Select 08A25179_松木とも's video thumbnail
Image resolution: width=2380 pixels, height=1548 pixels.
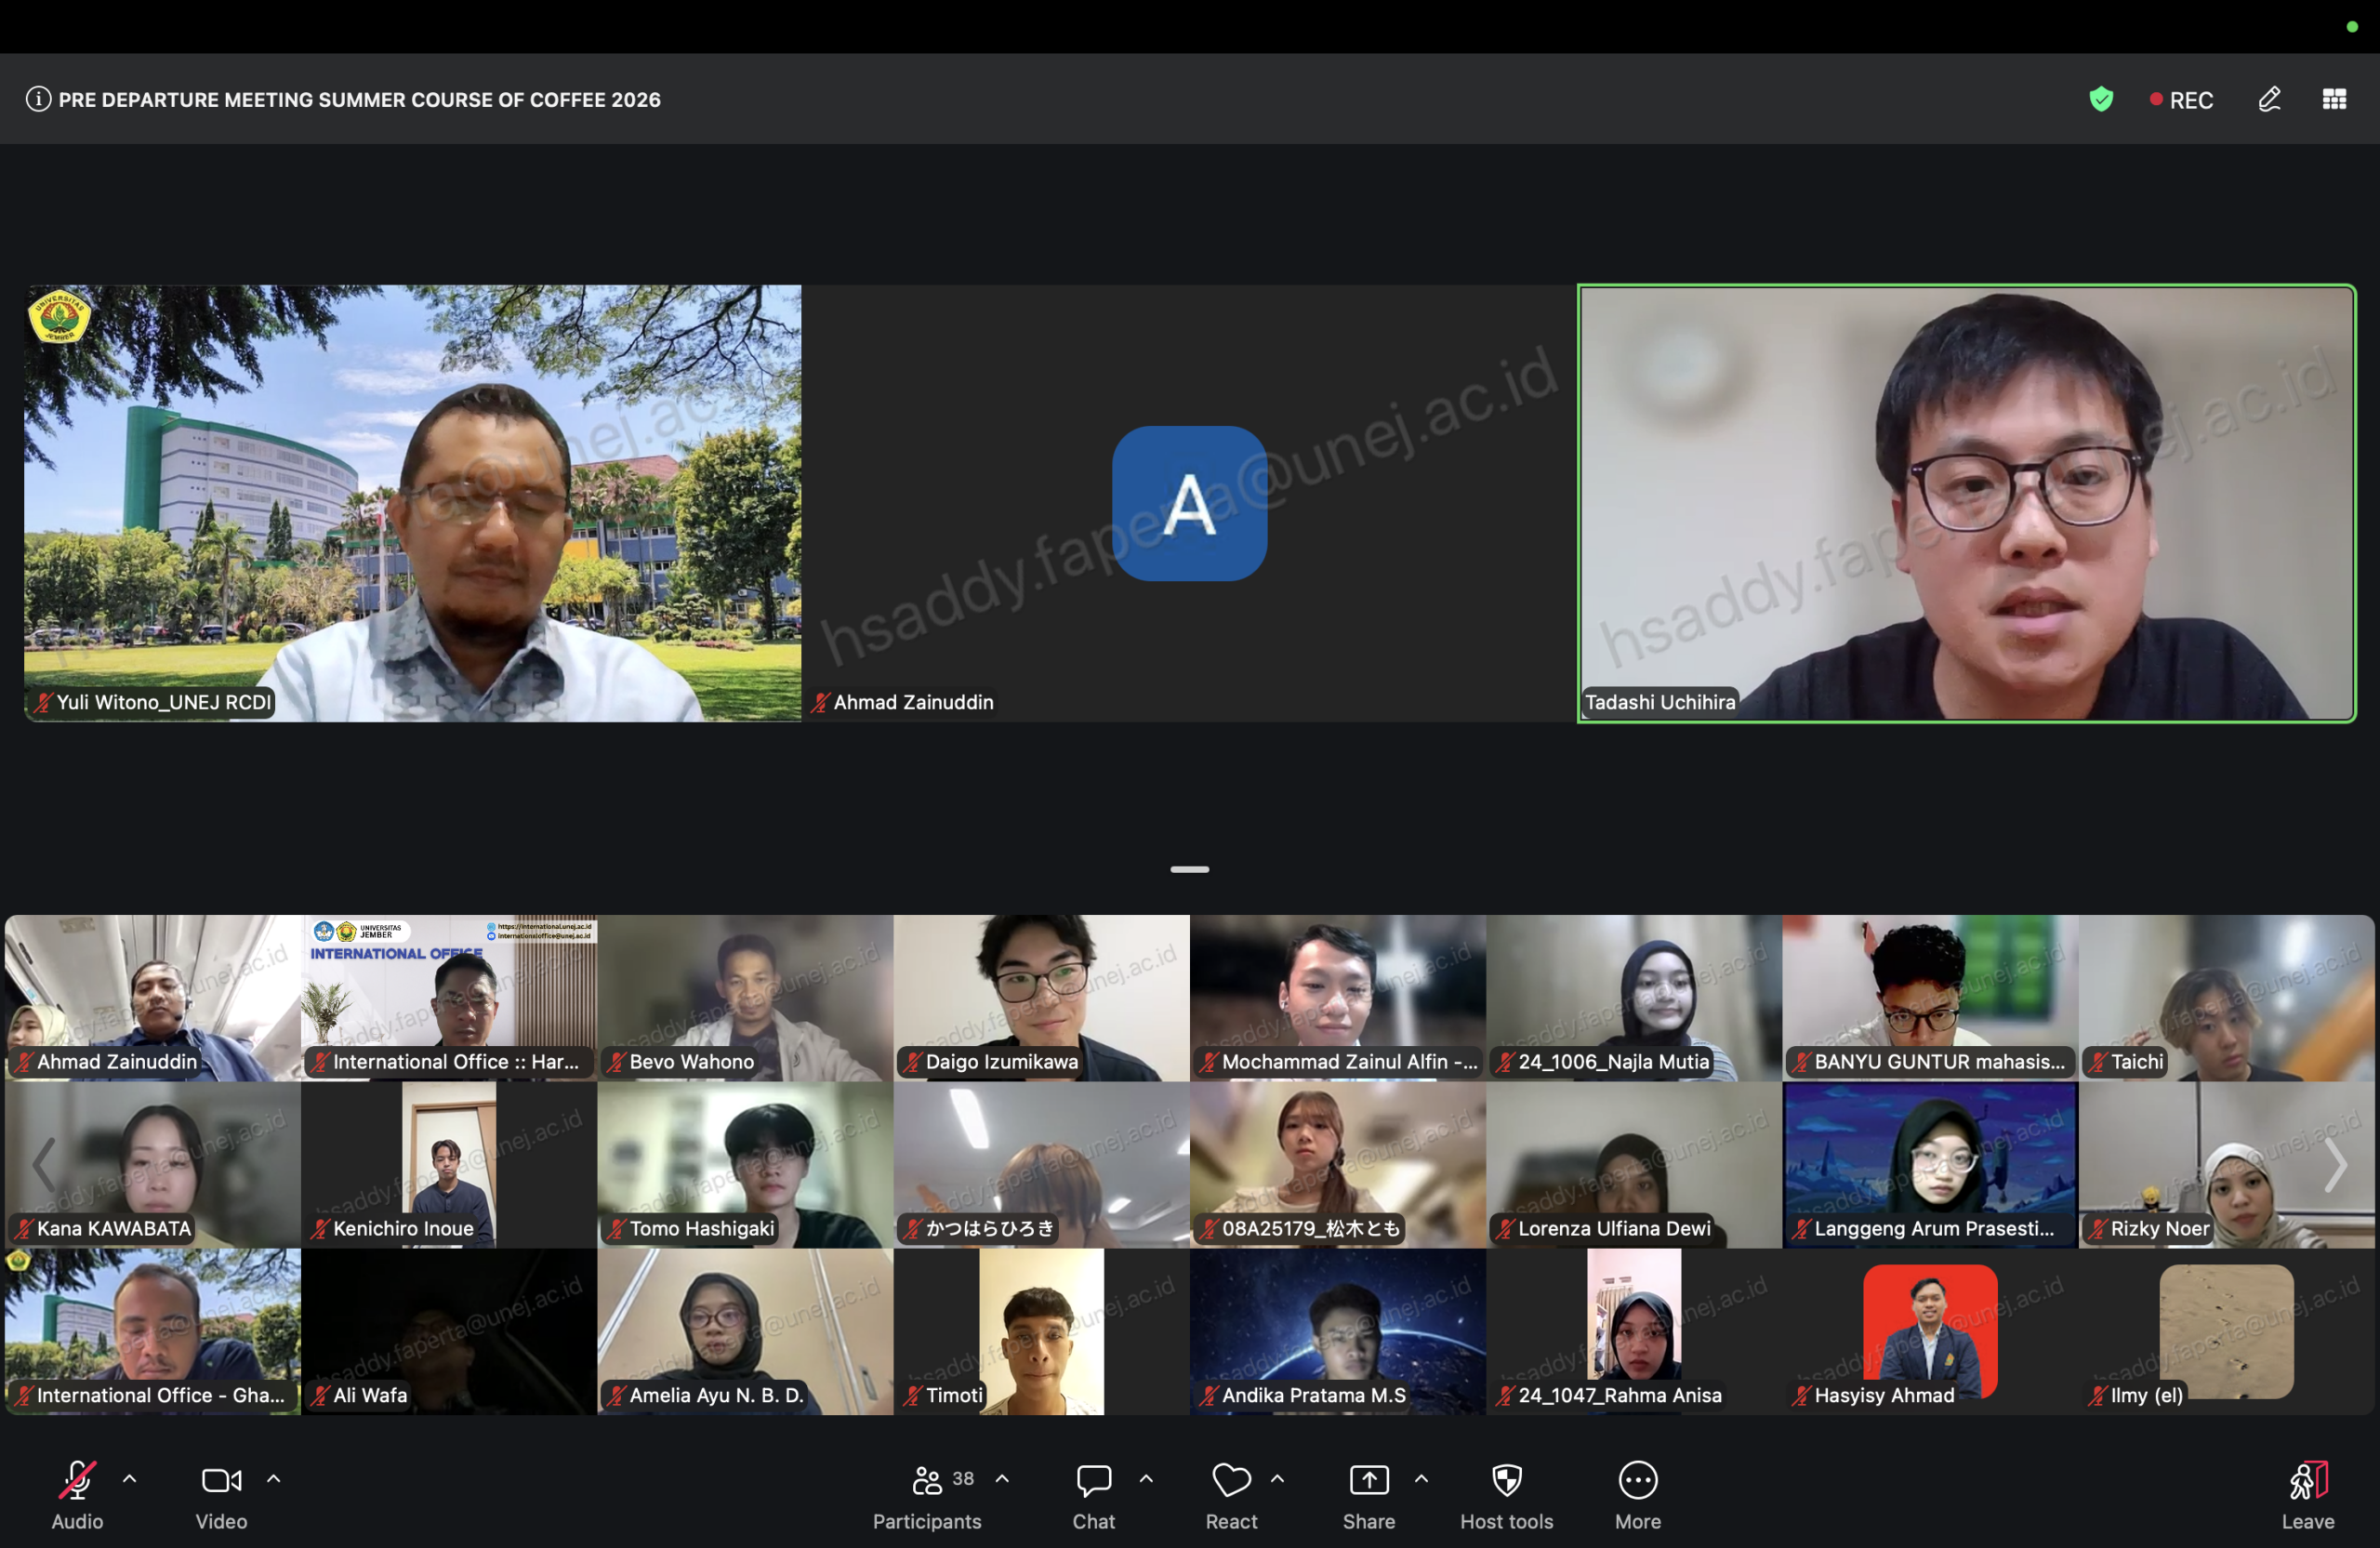point(1338,1165)
